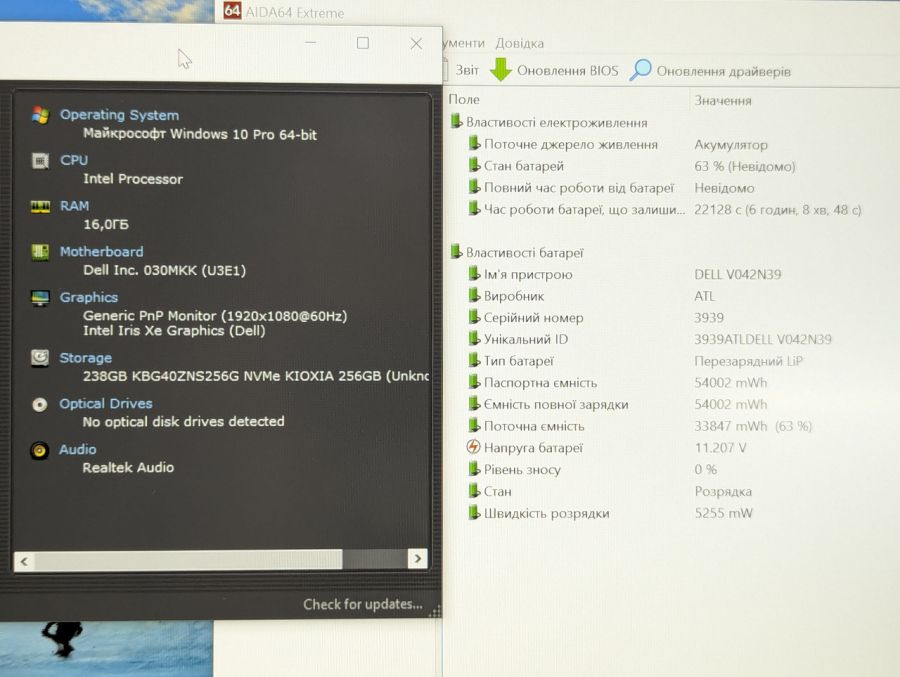Select the DELL V042N39 device name value

(738, 274)
